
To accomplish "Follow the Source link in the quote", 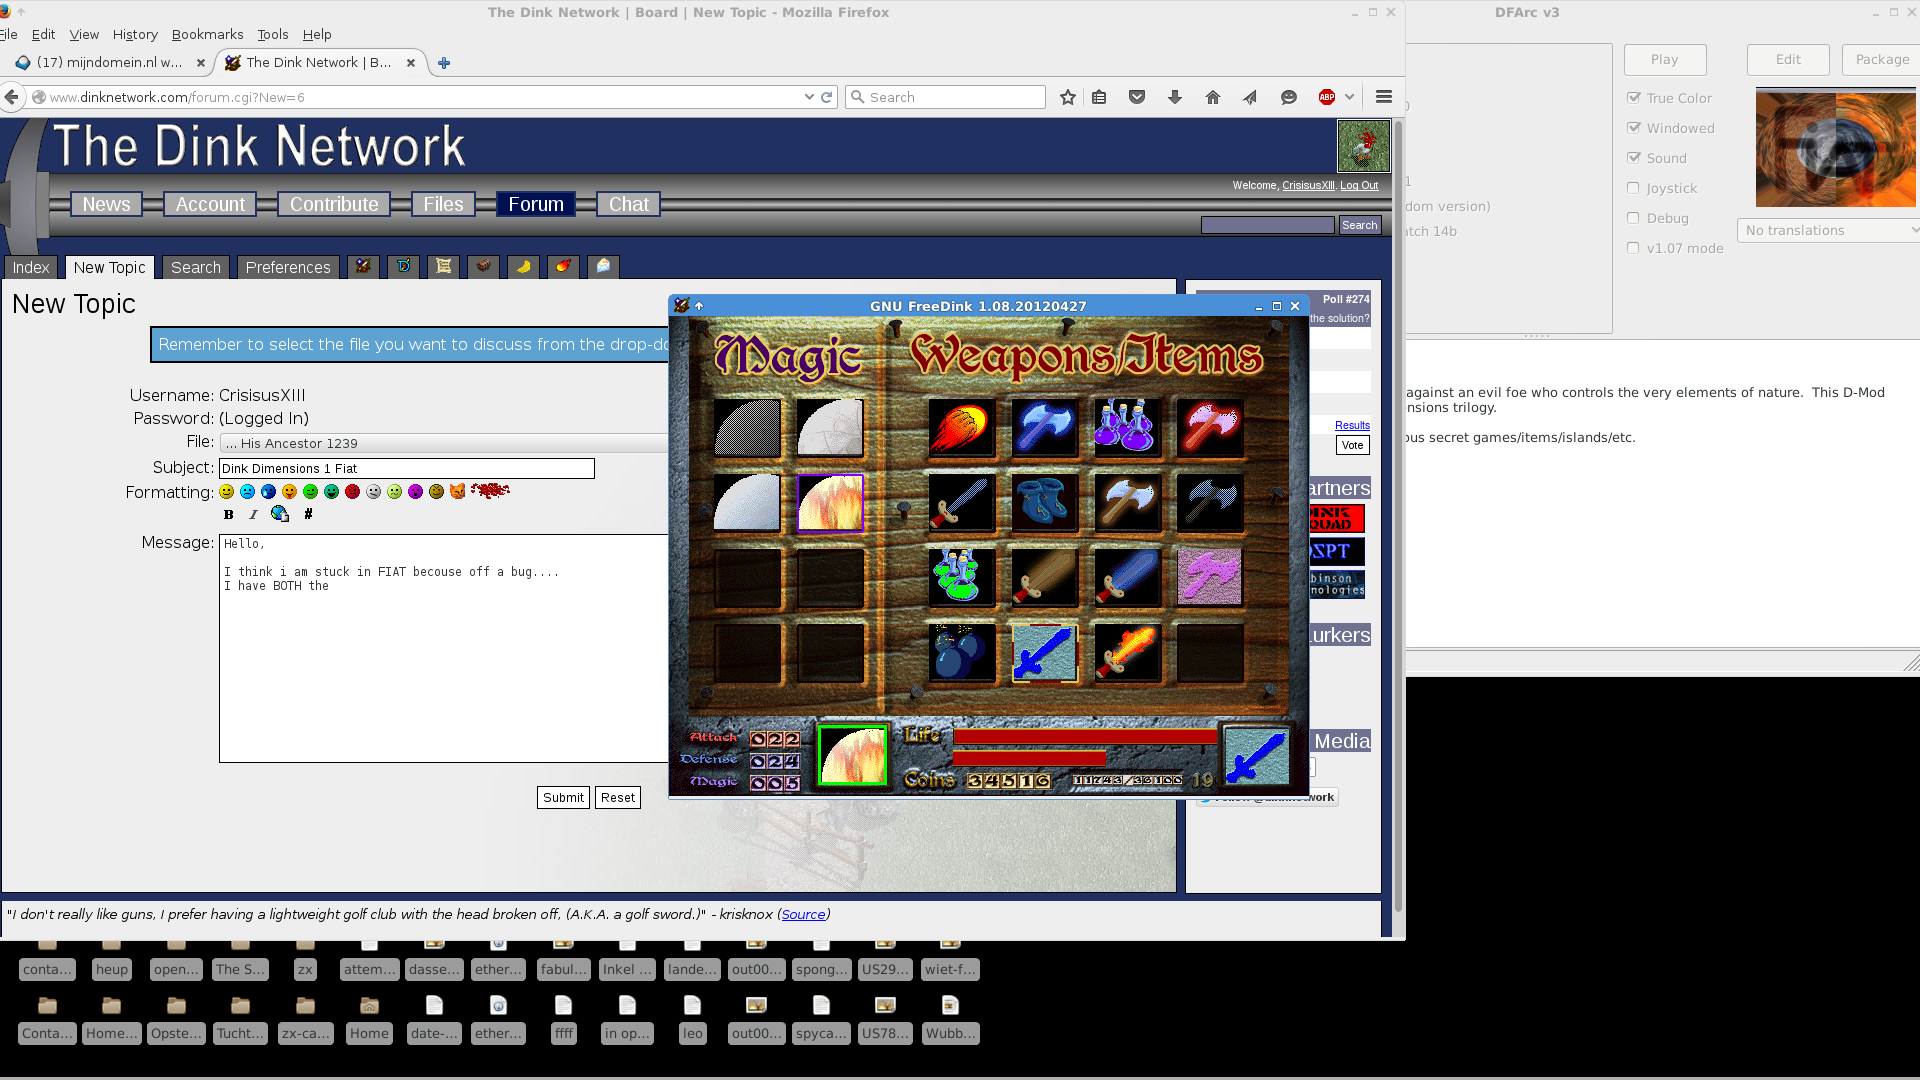I will (803, 914).
